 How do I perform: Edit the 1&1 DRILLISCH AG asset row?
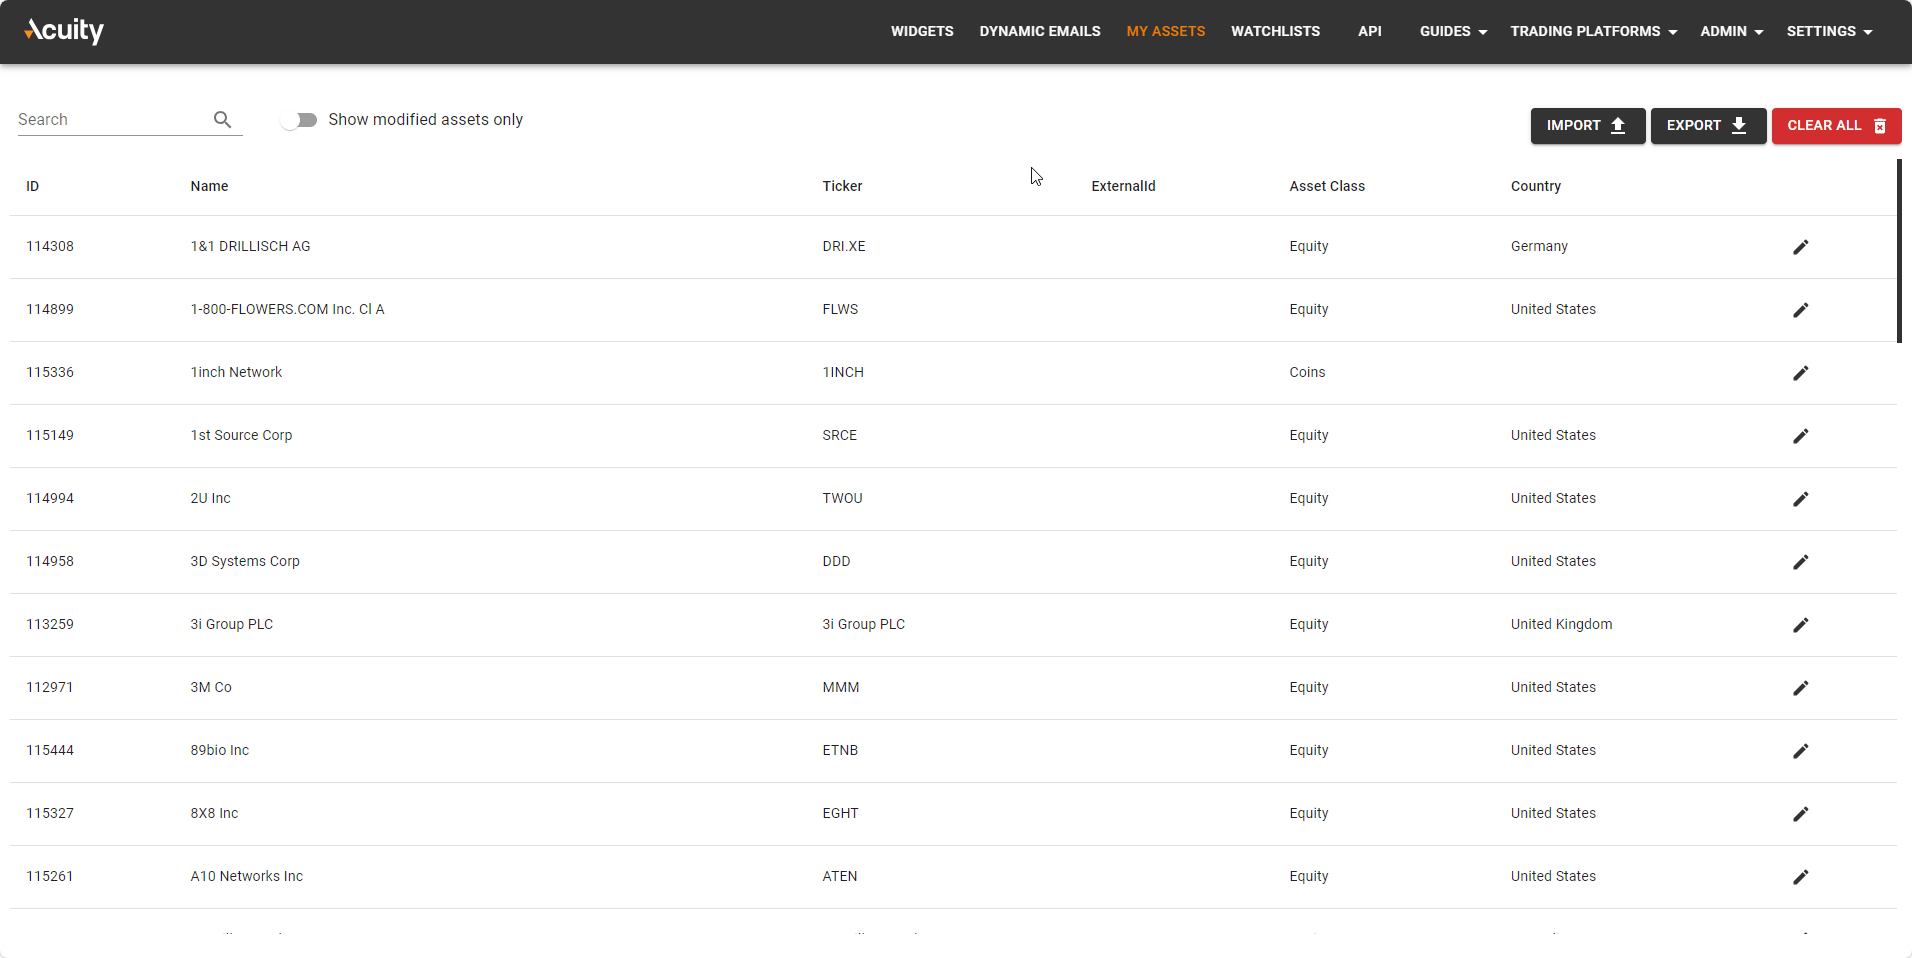pyautogui.click(x=1800, y=247)
